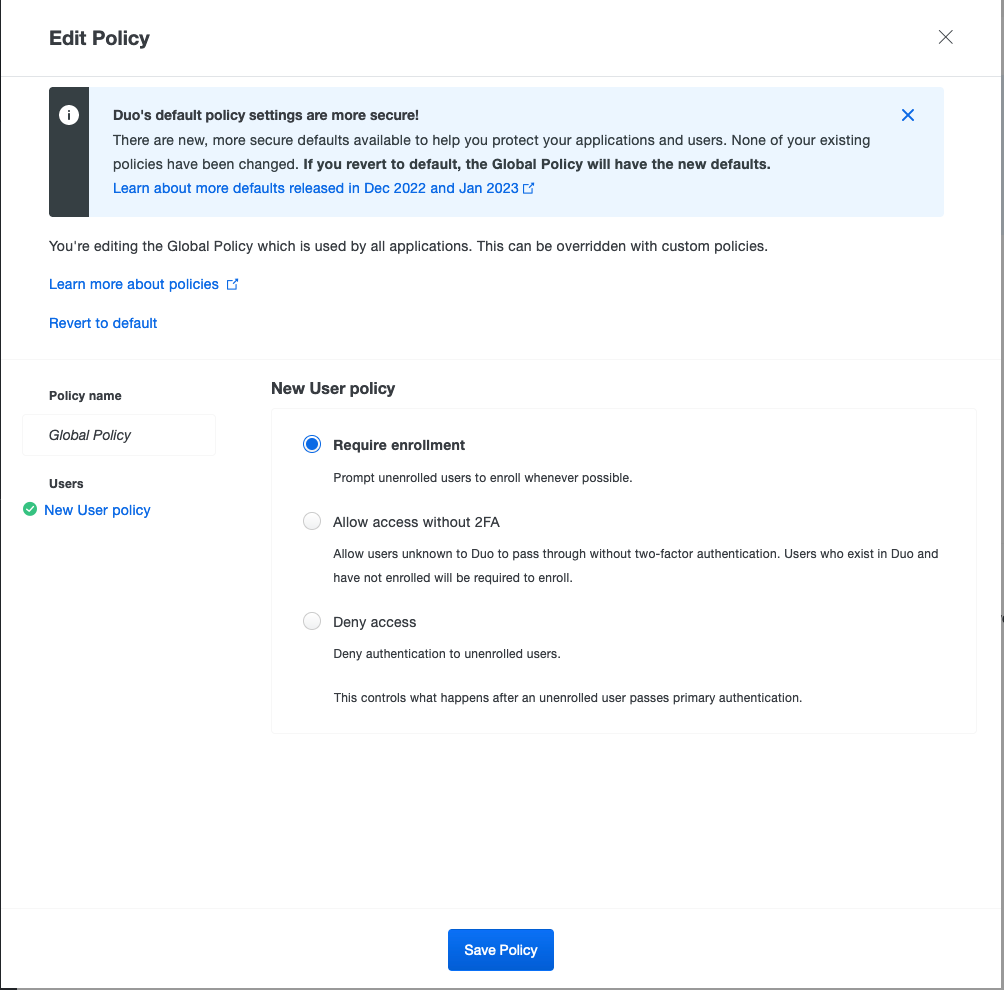Click 'Allow users unknown to Duo' description
This screenshot has height=990, width=1004.
click(x=636, y=565)
